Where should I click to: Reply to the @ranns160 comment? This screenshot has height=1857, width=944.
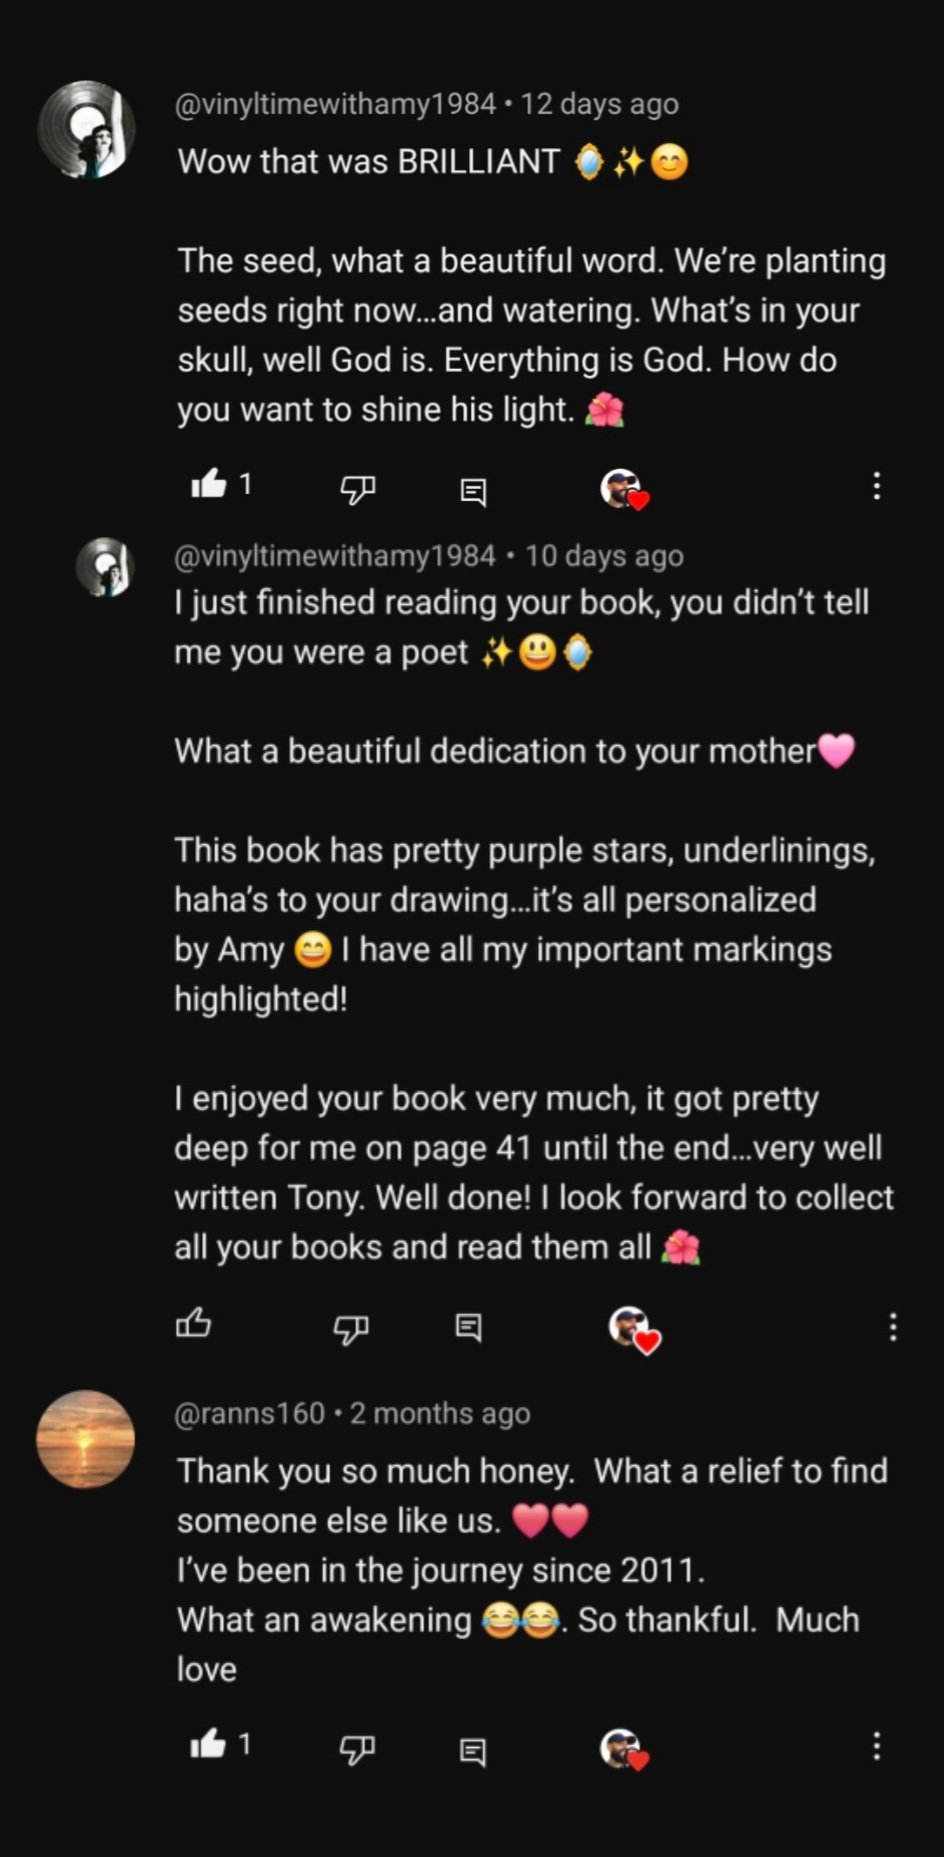472,1750
